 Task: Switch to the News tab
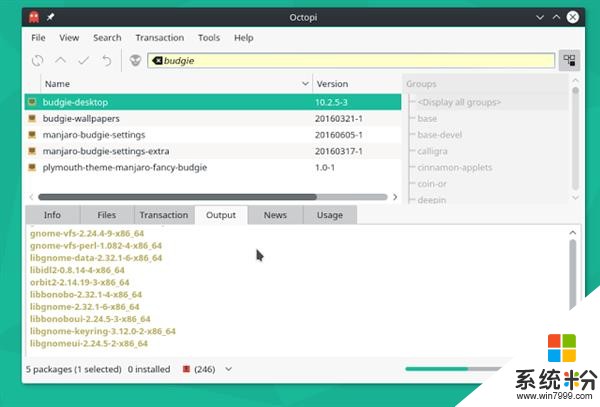(275, 215)
